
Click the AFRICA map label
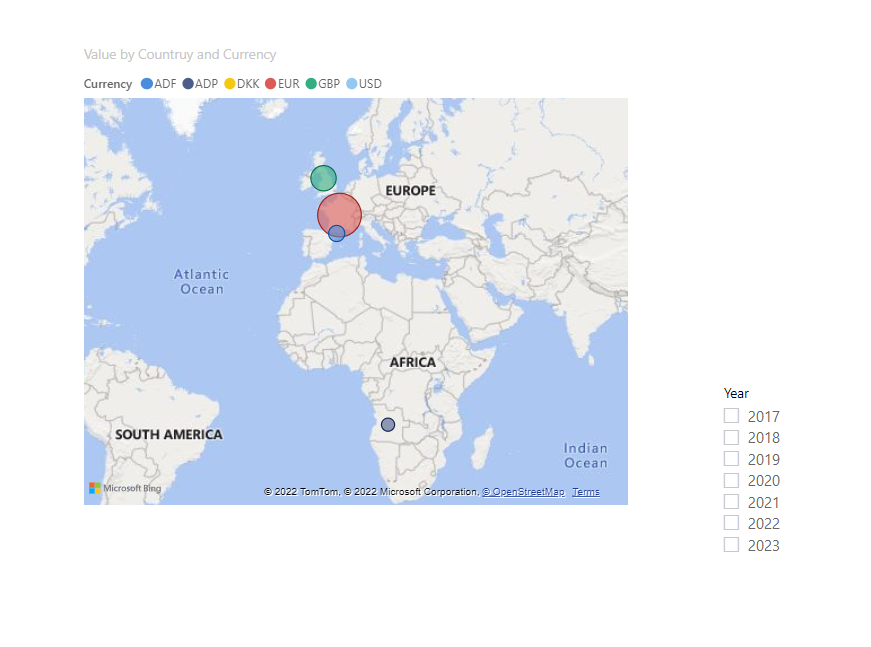pyautogui.click(x=413, y=363)
